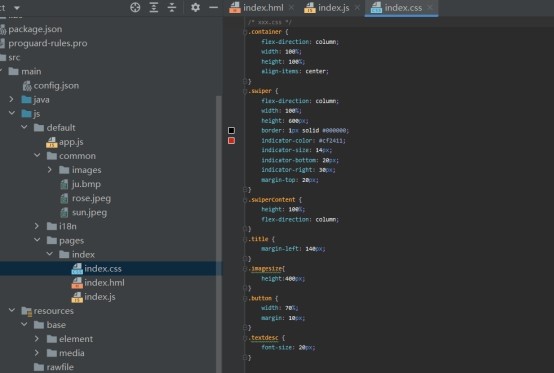The image size is (554, 373).
Task: Collapse the default folder chevron
Action: [24, 127]
